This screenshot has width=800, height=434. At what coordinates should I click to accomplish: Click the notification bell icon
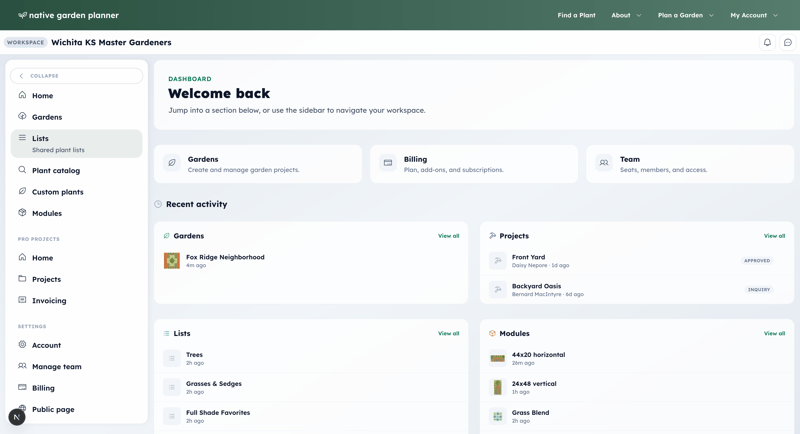coord(767,43)
